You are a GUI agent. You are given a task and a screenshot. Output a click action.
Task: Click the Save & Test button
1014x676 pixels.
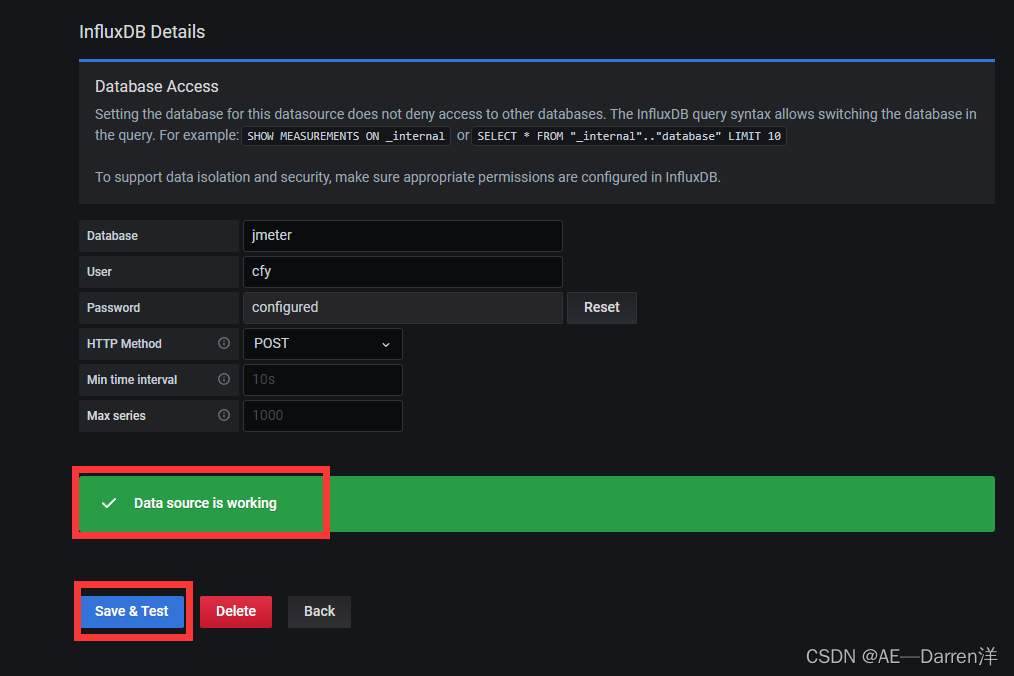coord(131,611)
